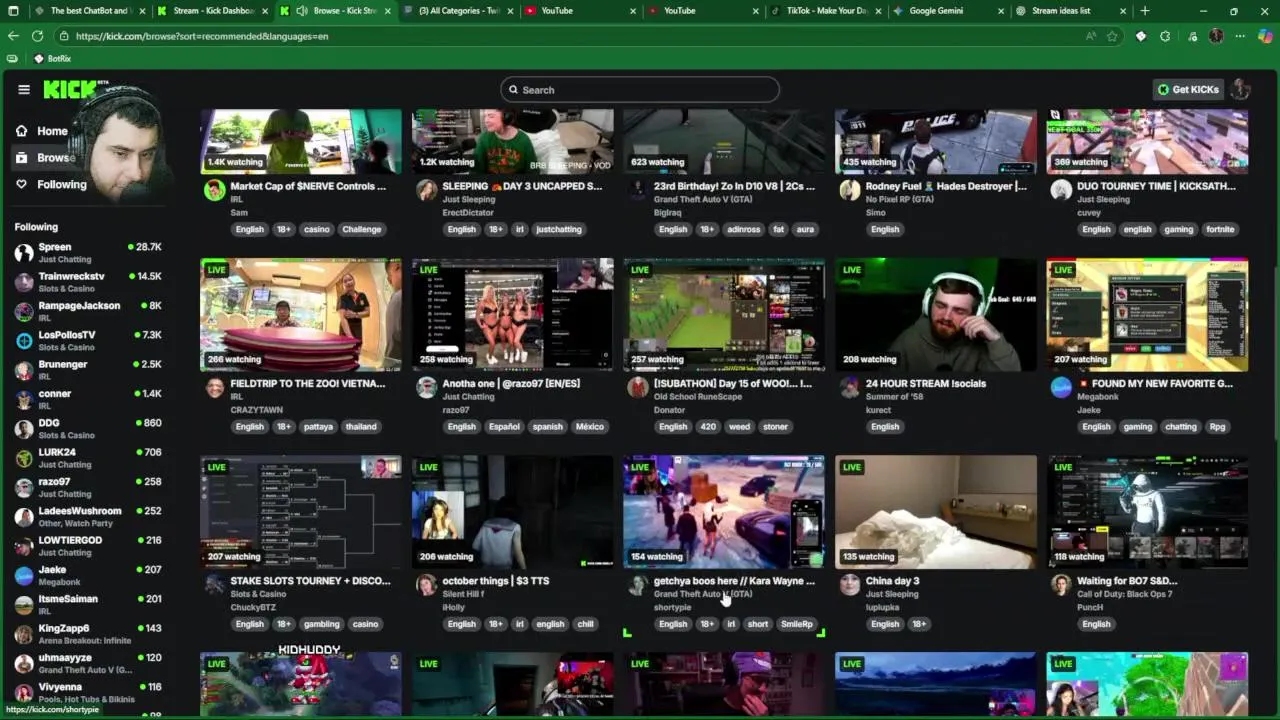Image resolution: width=1280 pixels, height=720 pixels.
Task: Switch to Stream - Kick Dashboard tab
Action: pos(213,11)
